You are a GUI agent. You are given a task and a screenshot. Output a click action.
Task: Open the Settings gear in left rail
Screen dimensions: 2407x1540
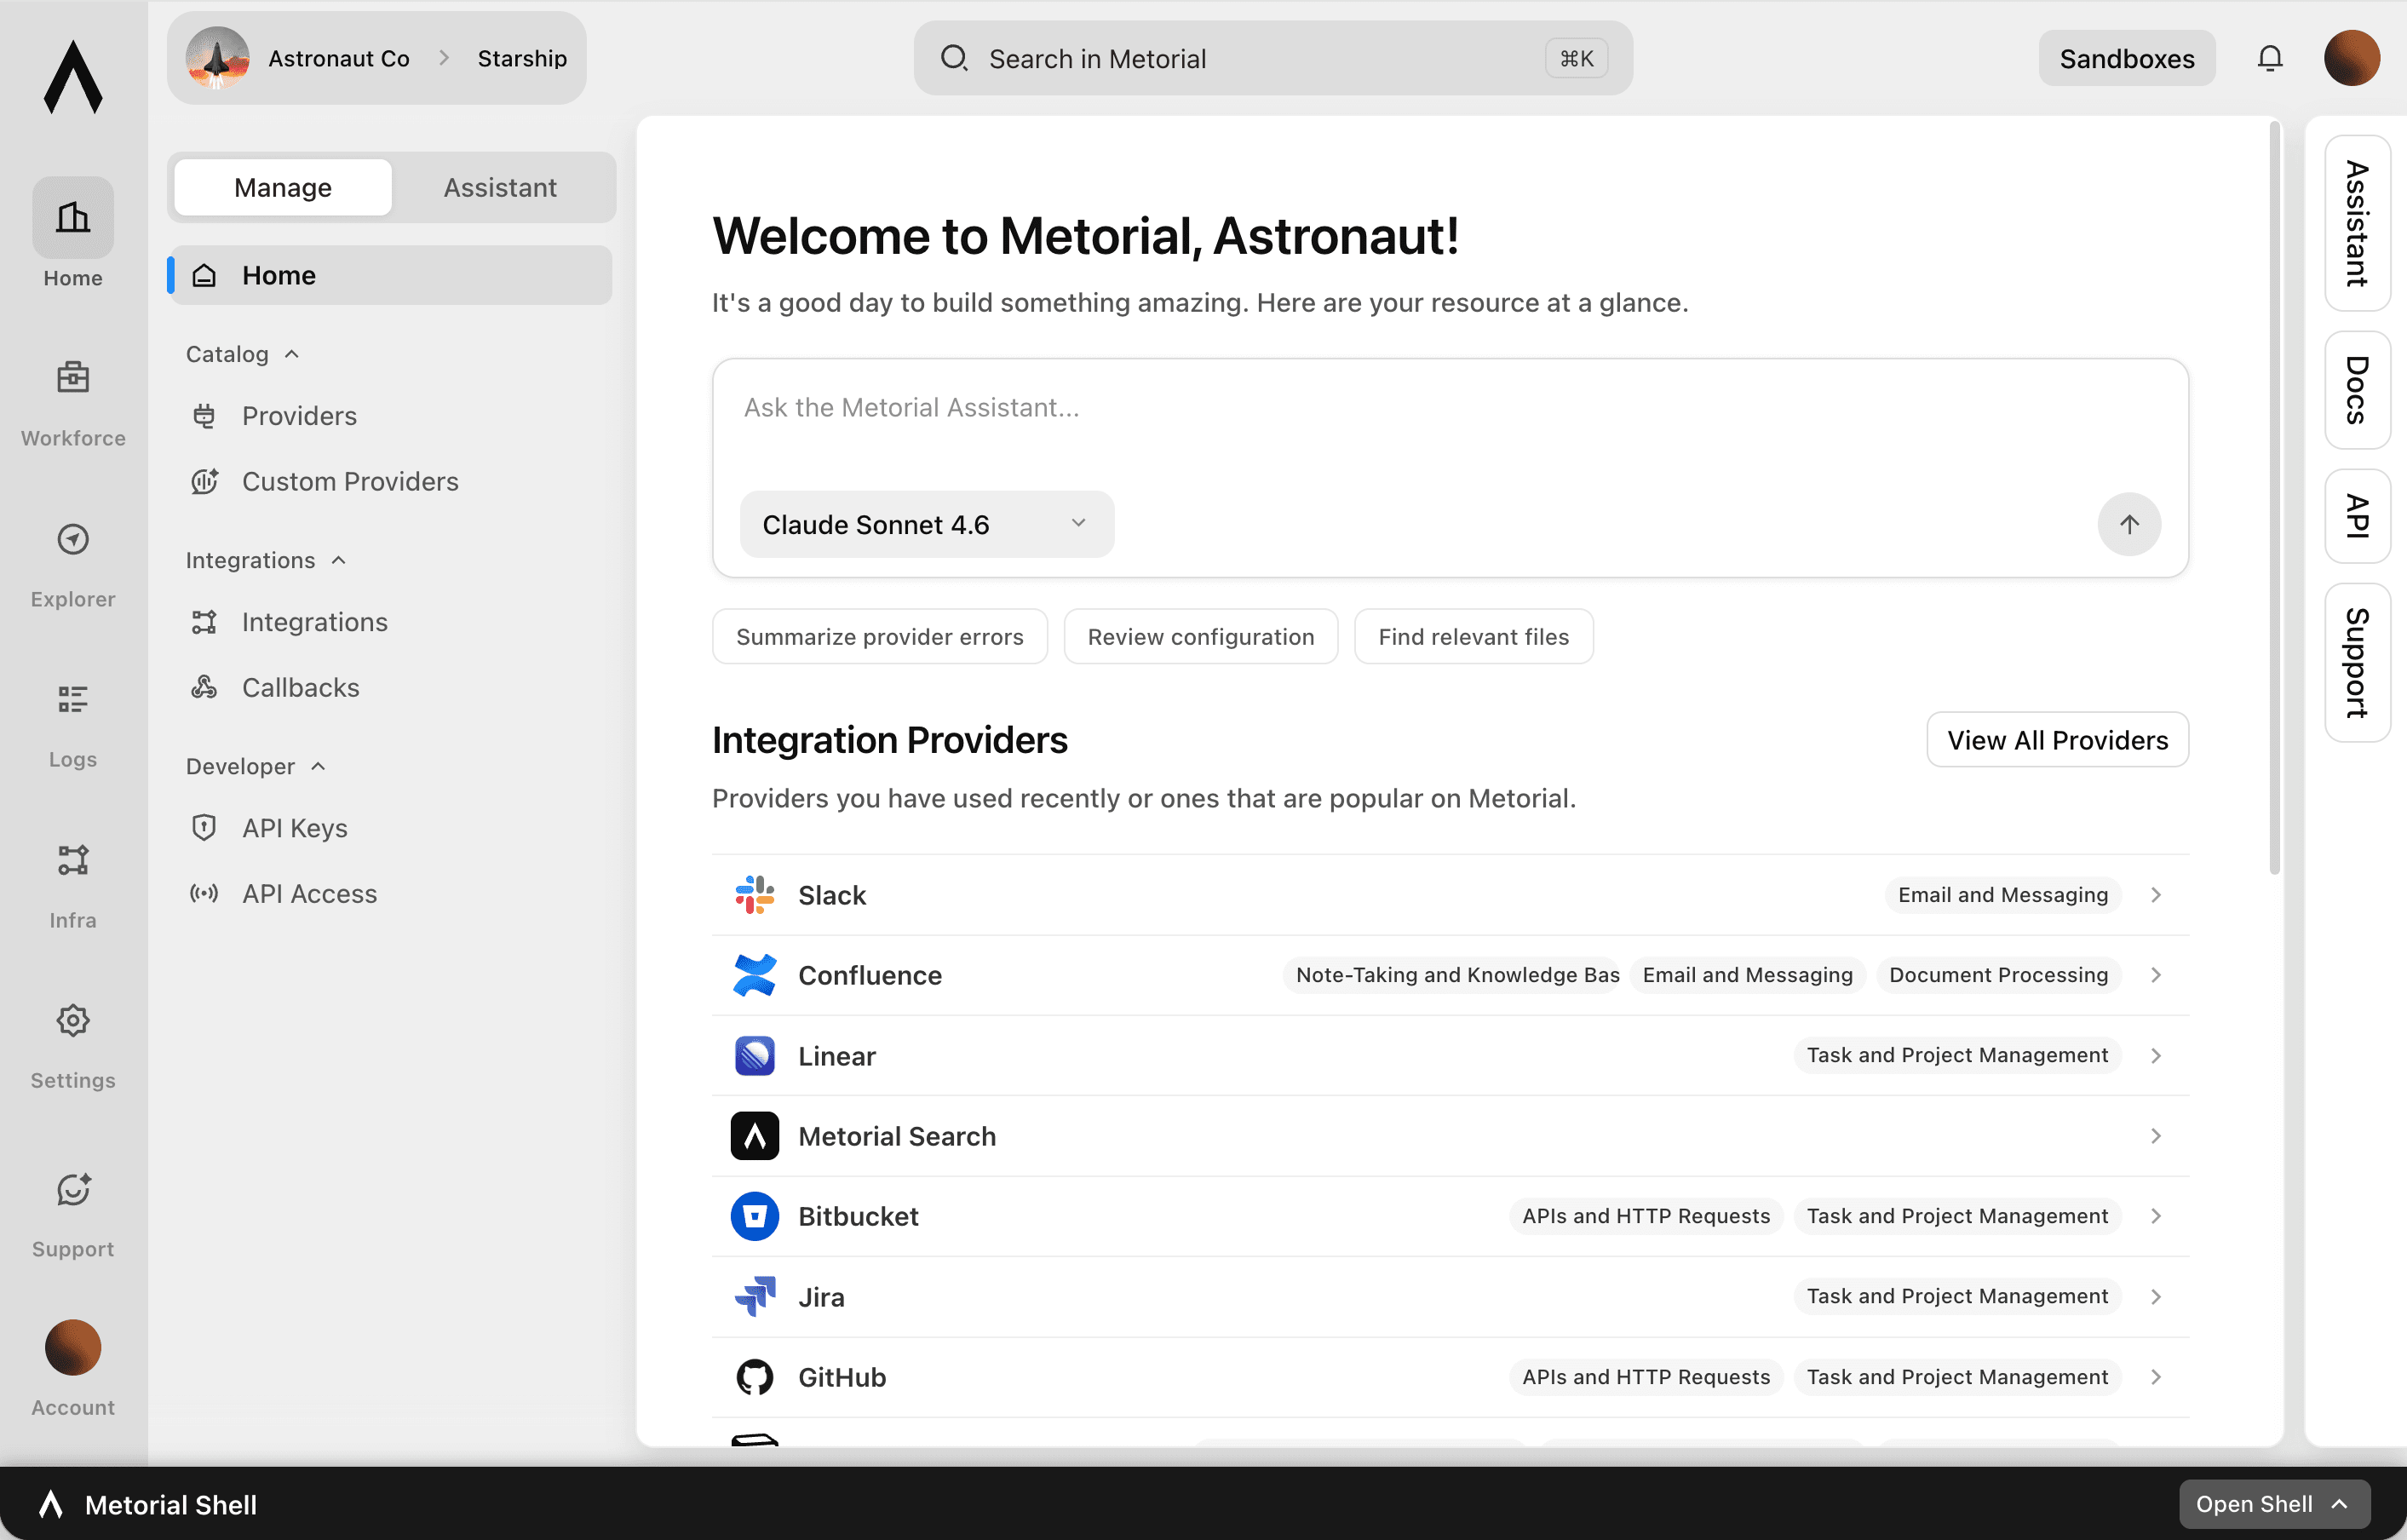pyautogui.click(x=73, y=1021)
